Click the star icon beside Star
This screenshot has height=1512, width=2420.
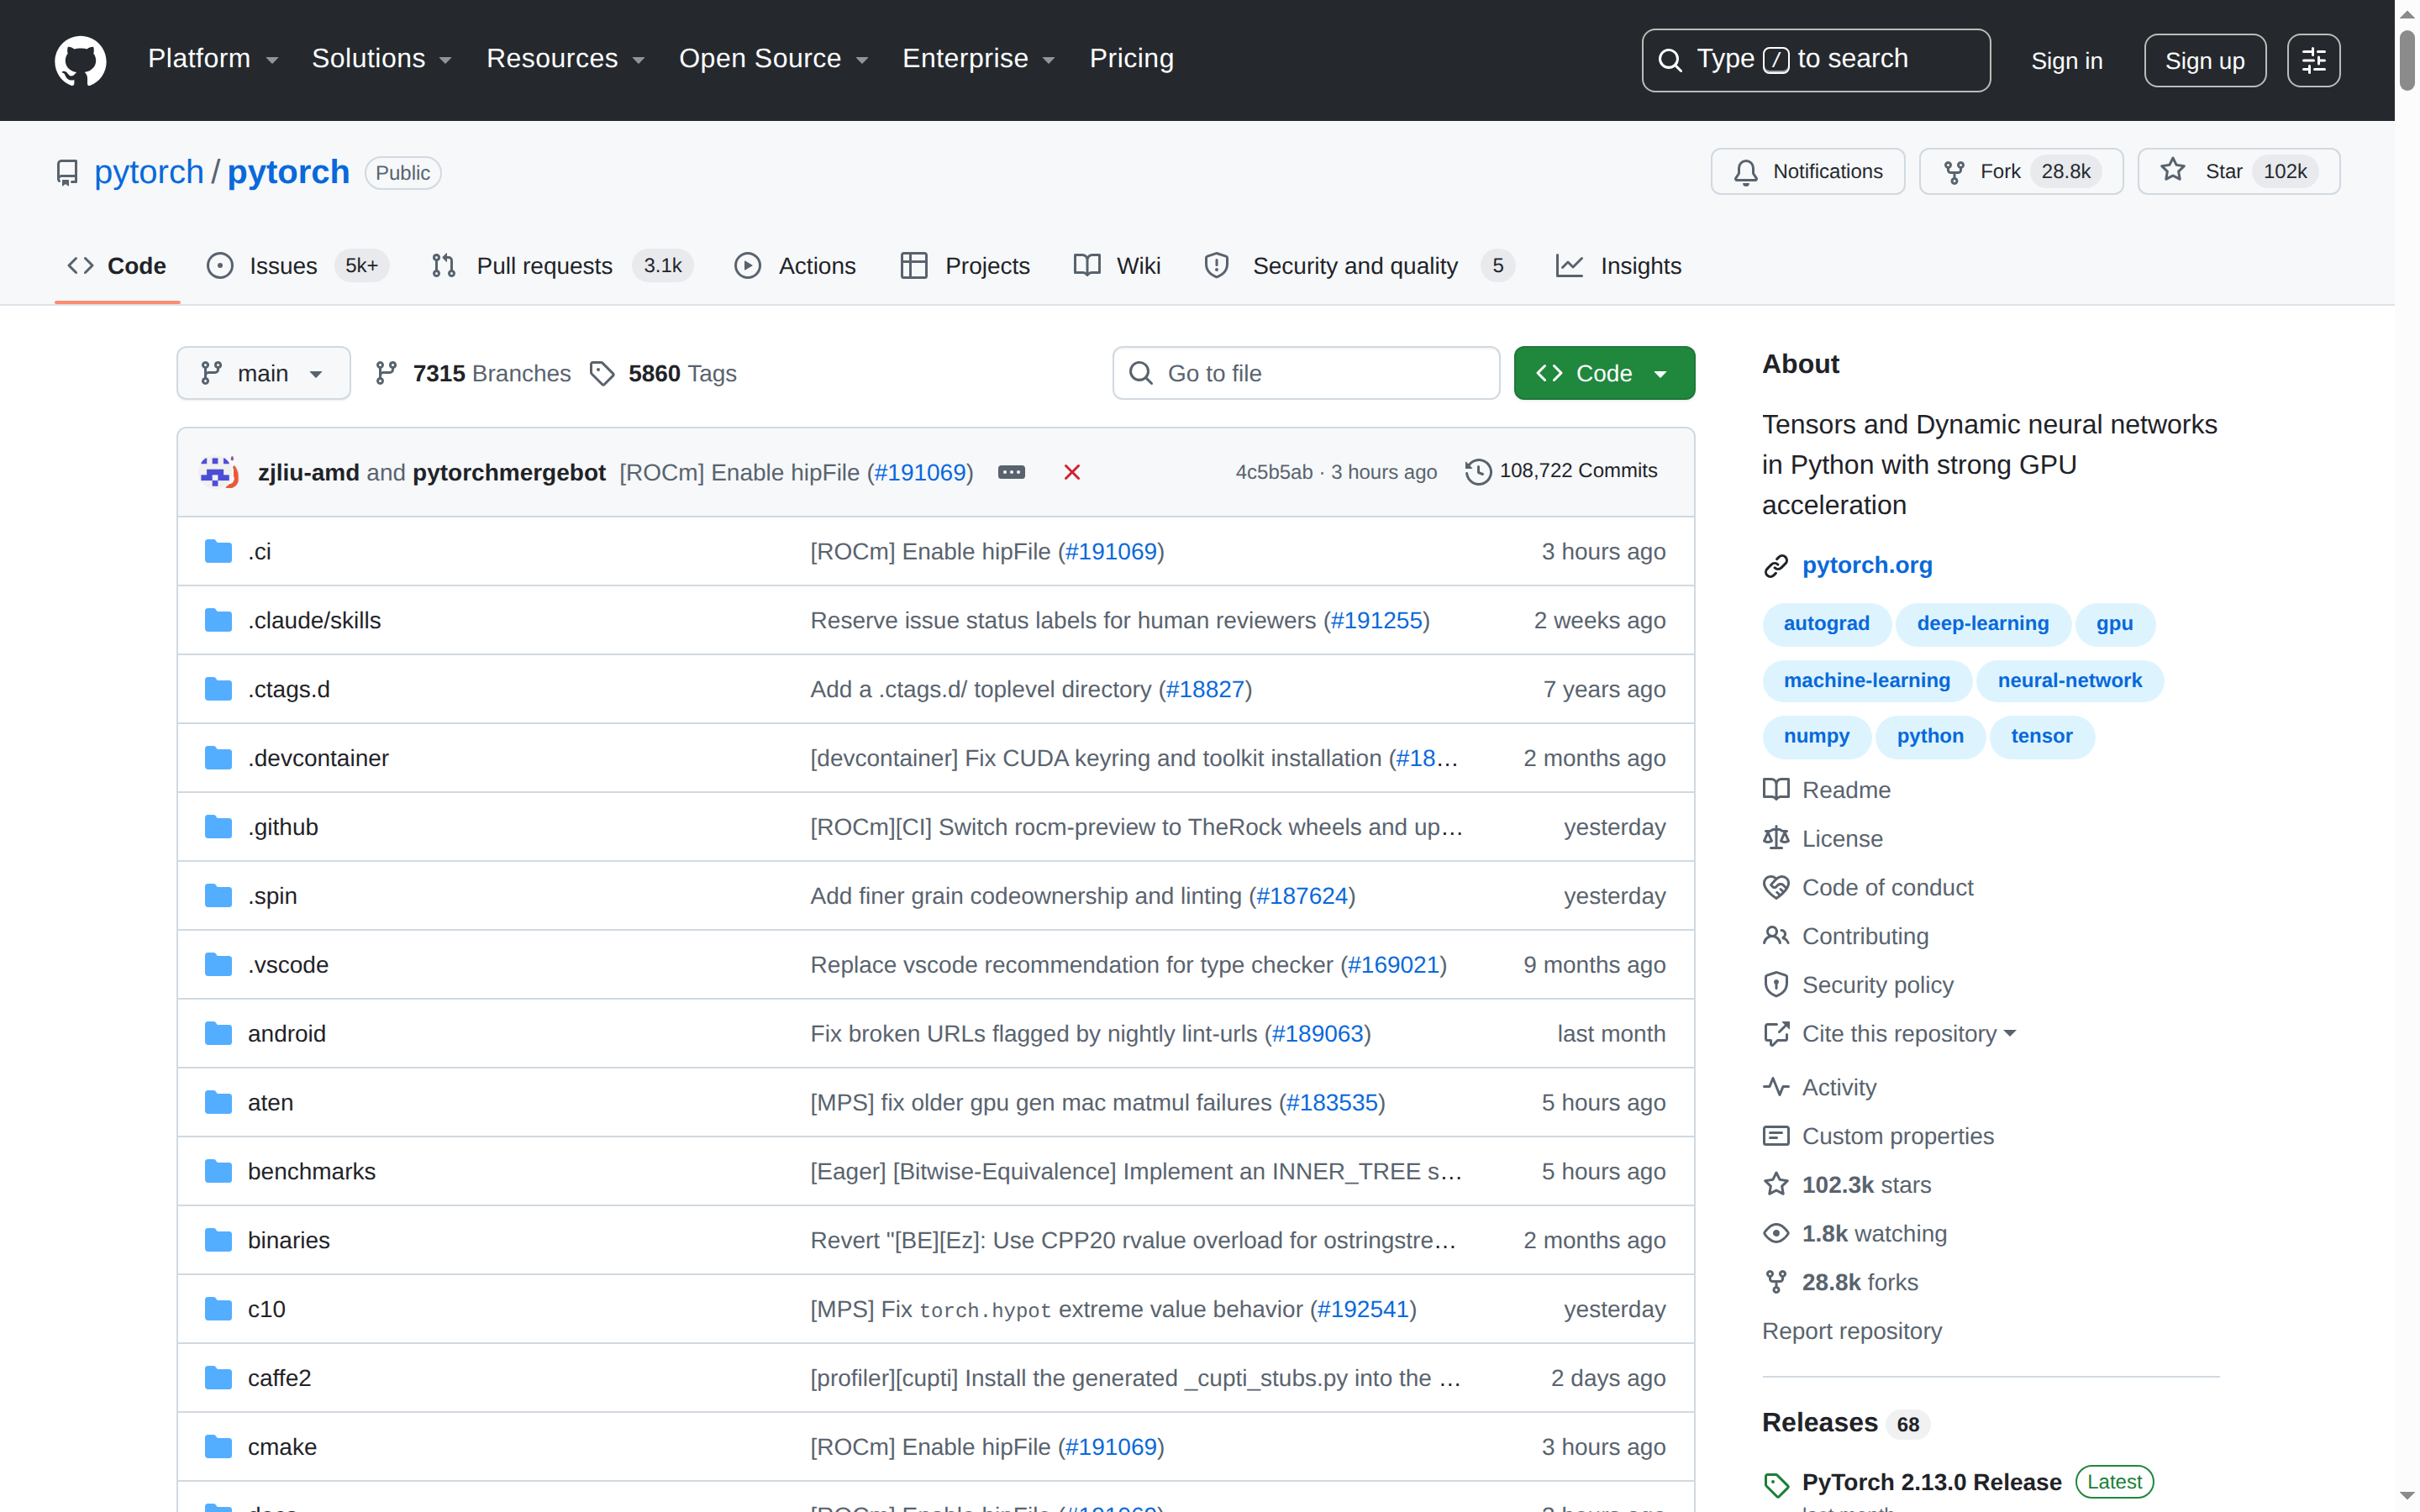[2172, 171]
